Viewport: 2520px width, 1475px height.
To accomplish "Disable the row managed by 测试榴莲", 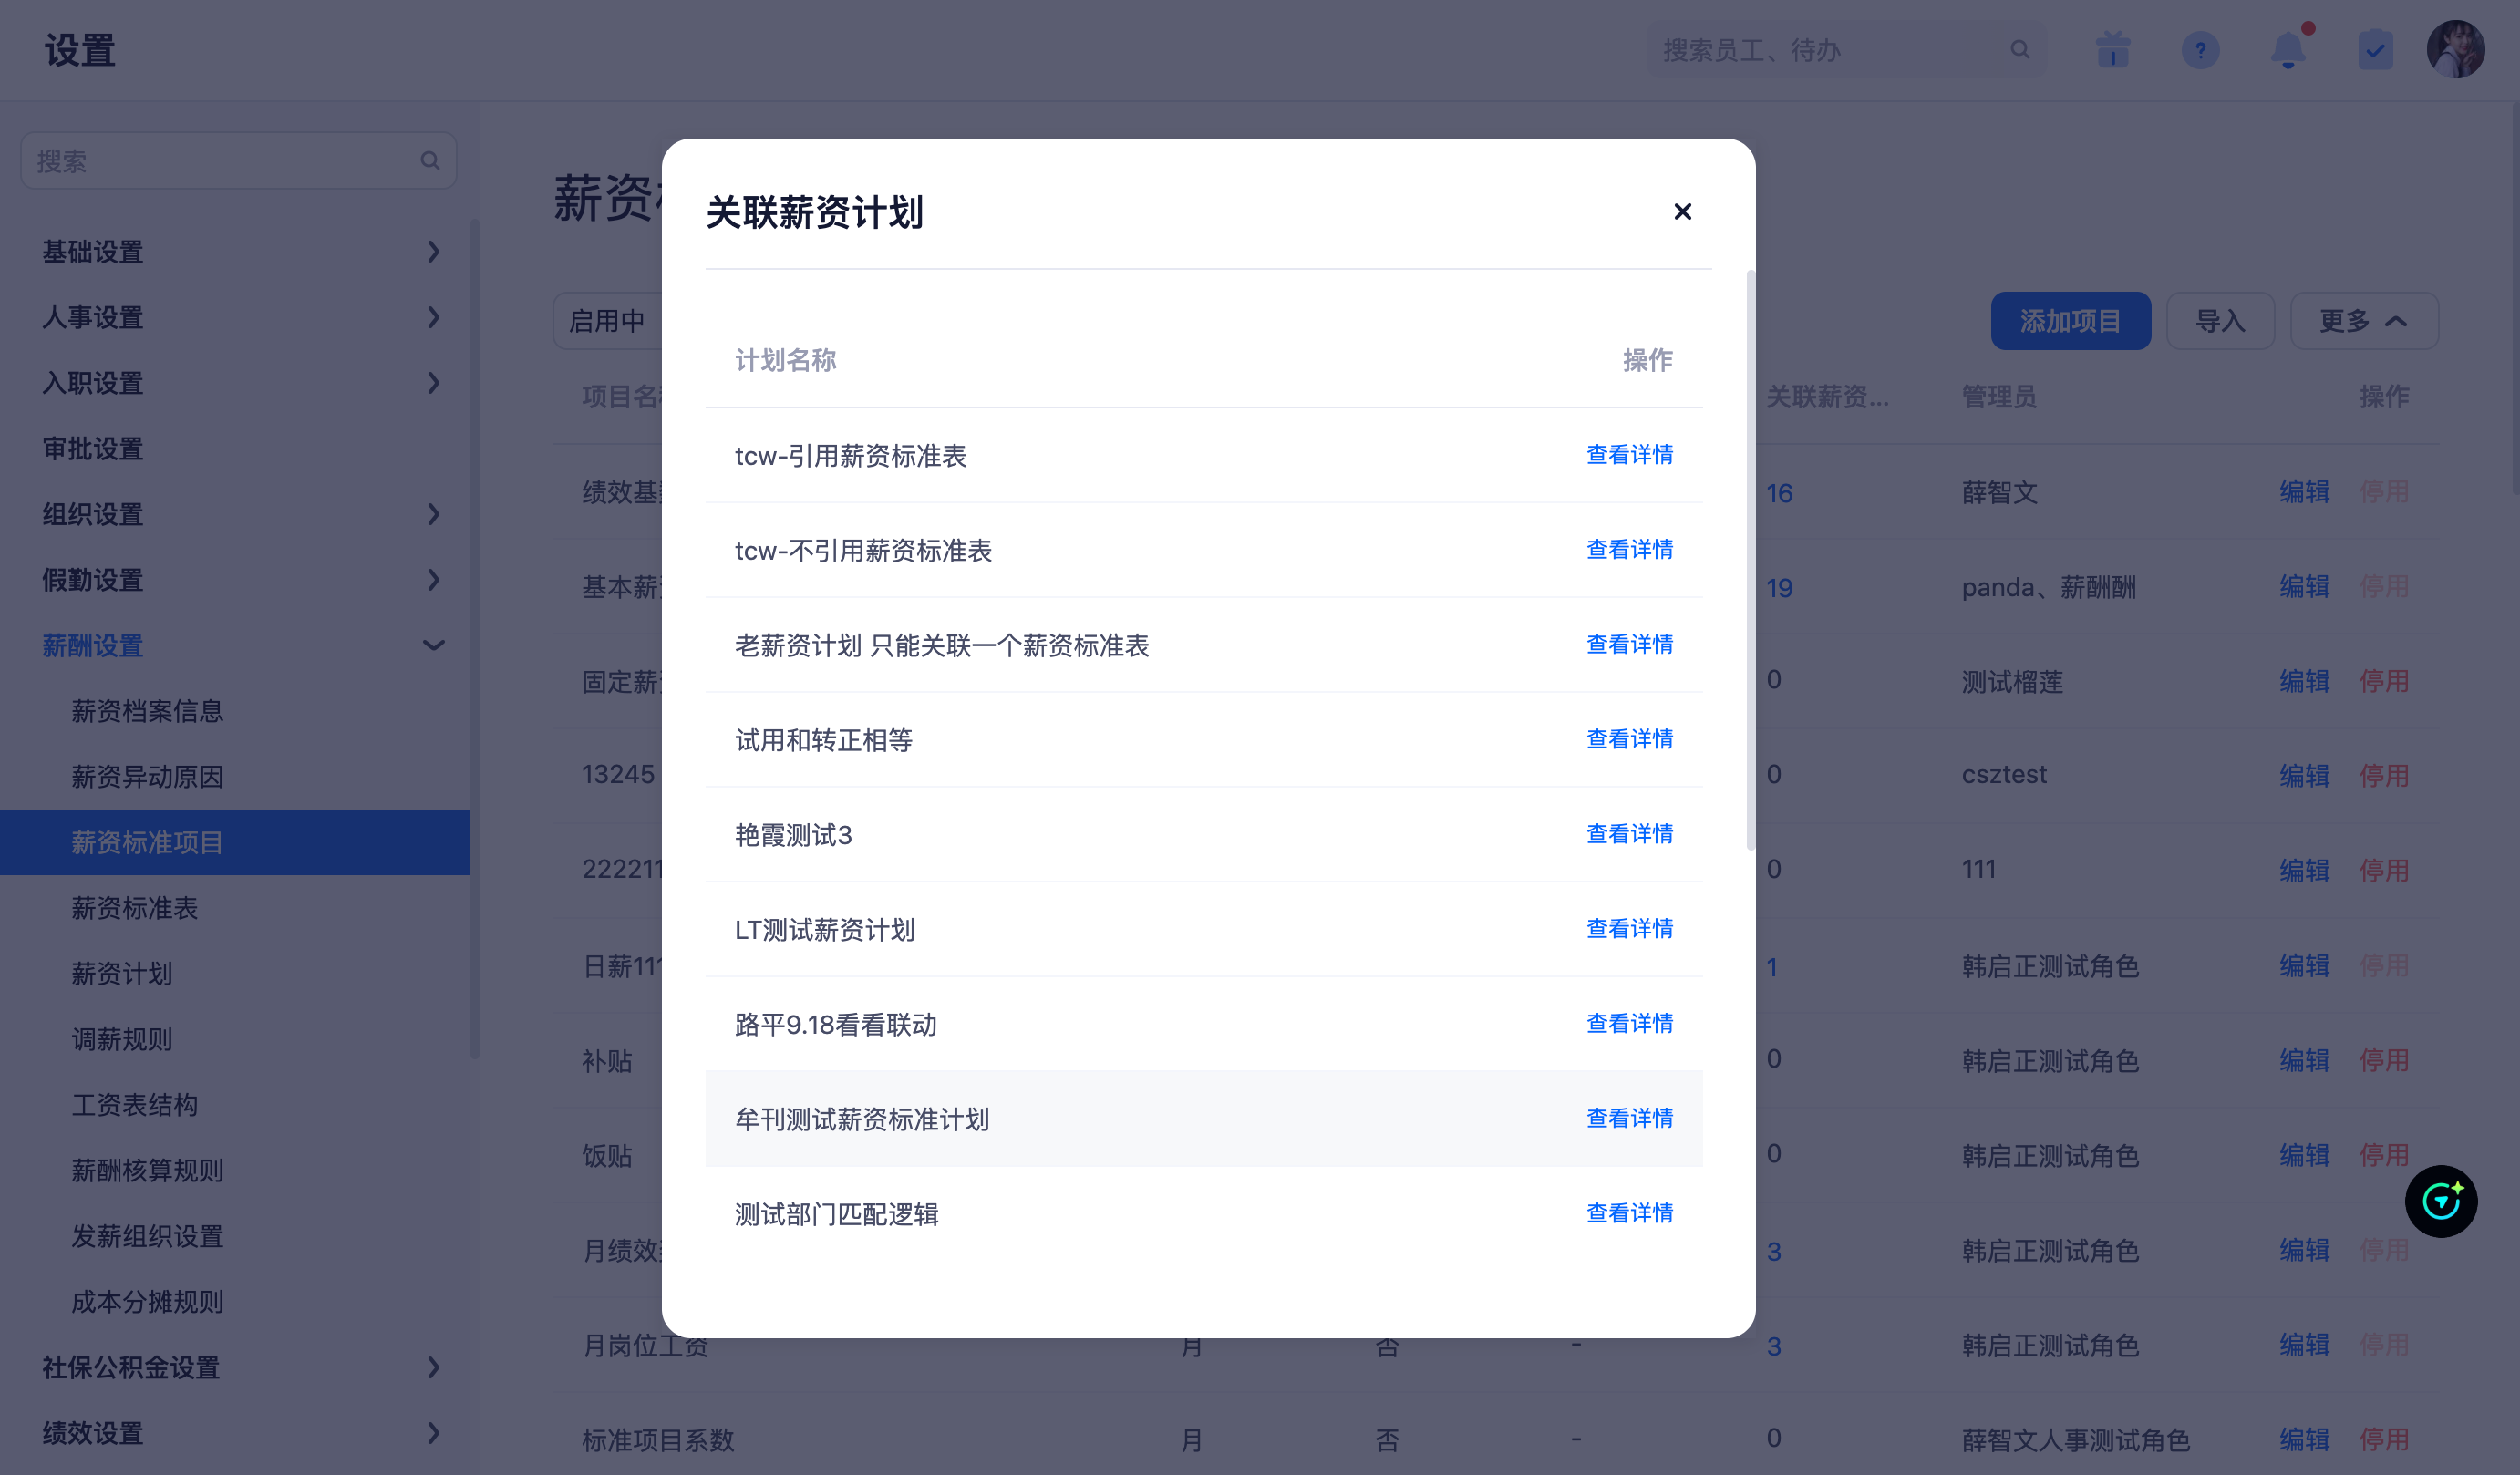I will click(2384, 681).
